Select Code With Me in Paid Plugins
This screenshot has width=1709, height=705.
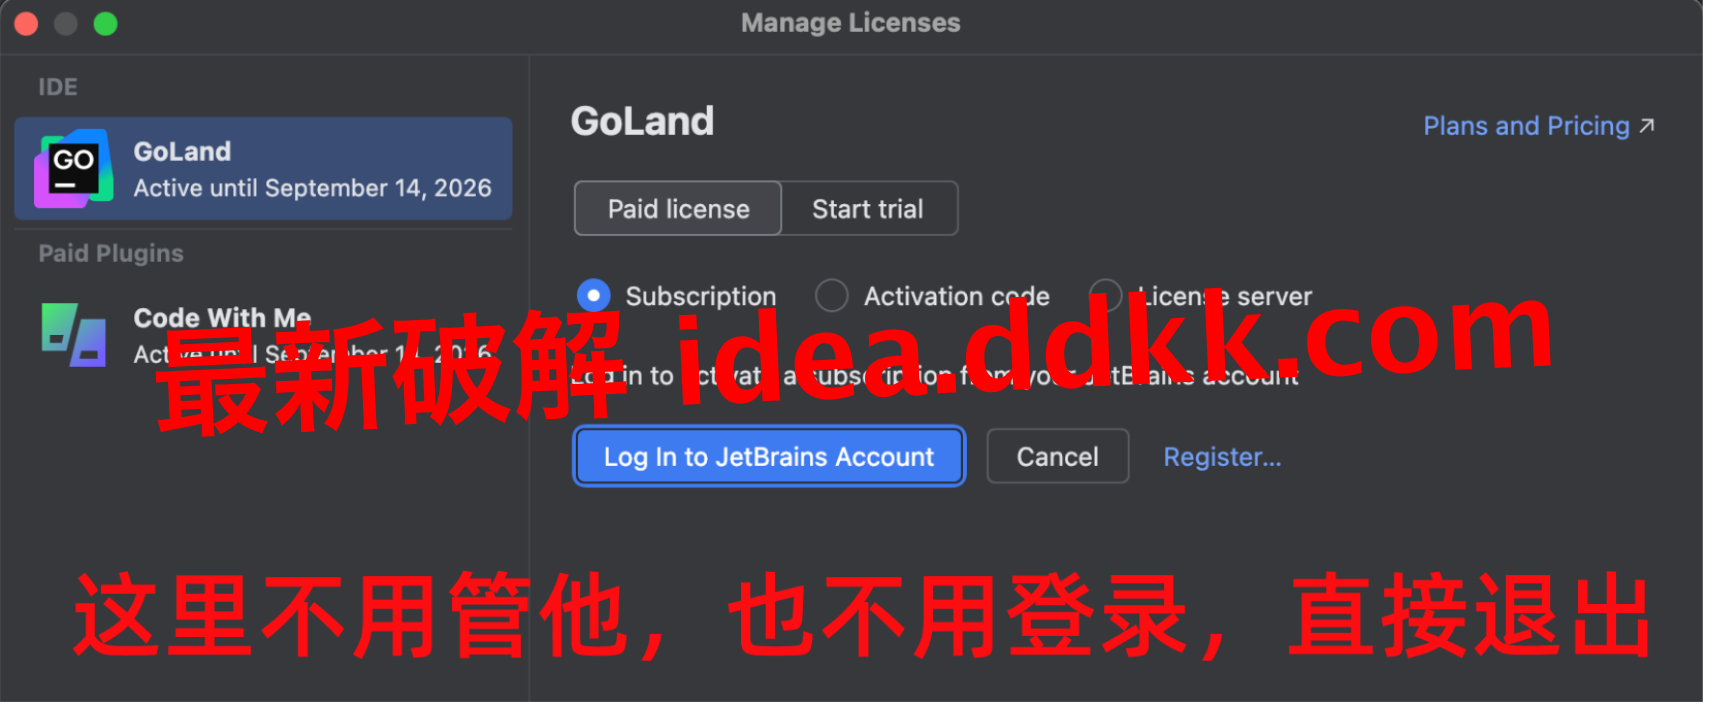[x=263, y=335]
